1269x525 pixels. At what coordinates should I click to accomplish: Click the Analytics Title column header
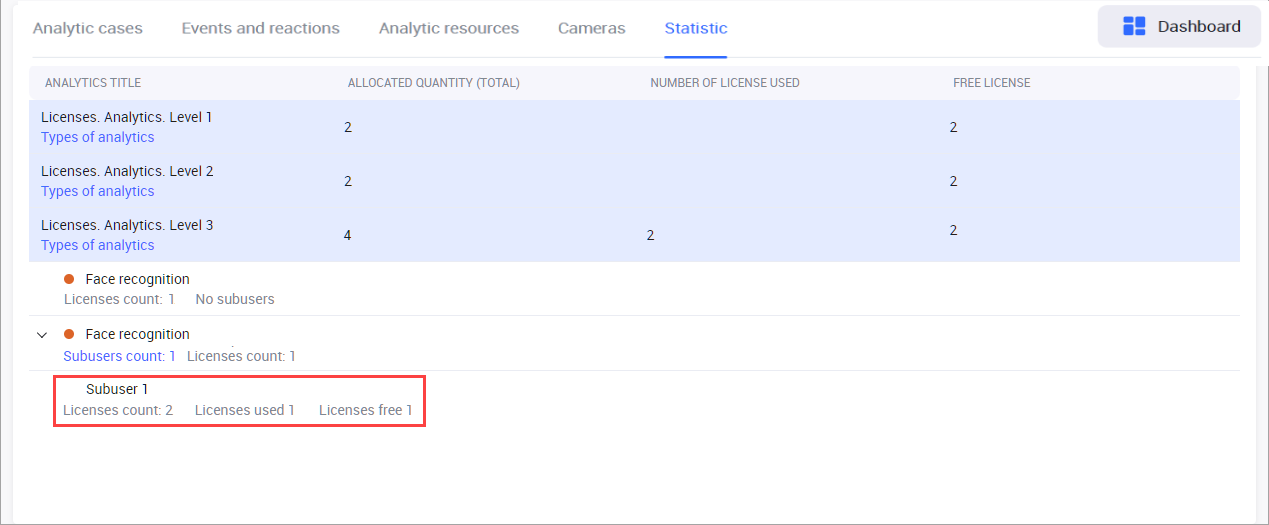93,83
